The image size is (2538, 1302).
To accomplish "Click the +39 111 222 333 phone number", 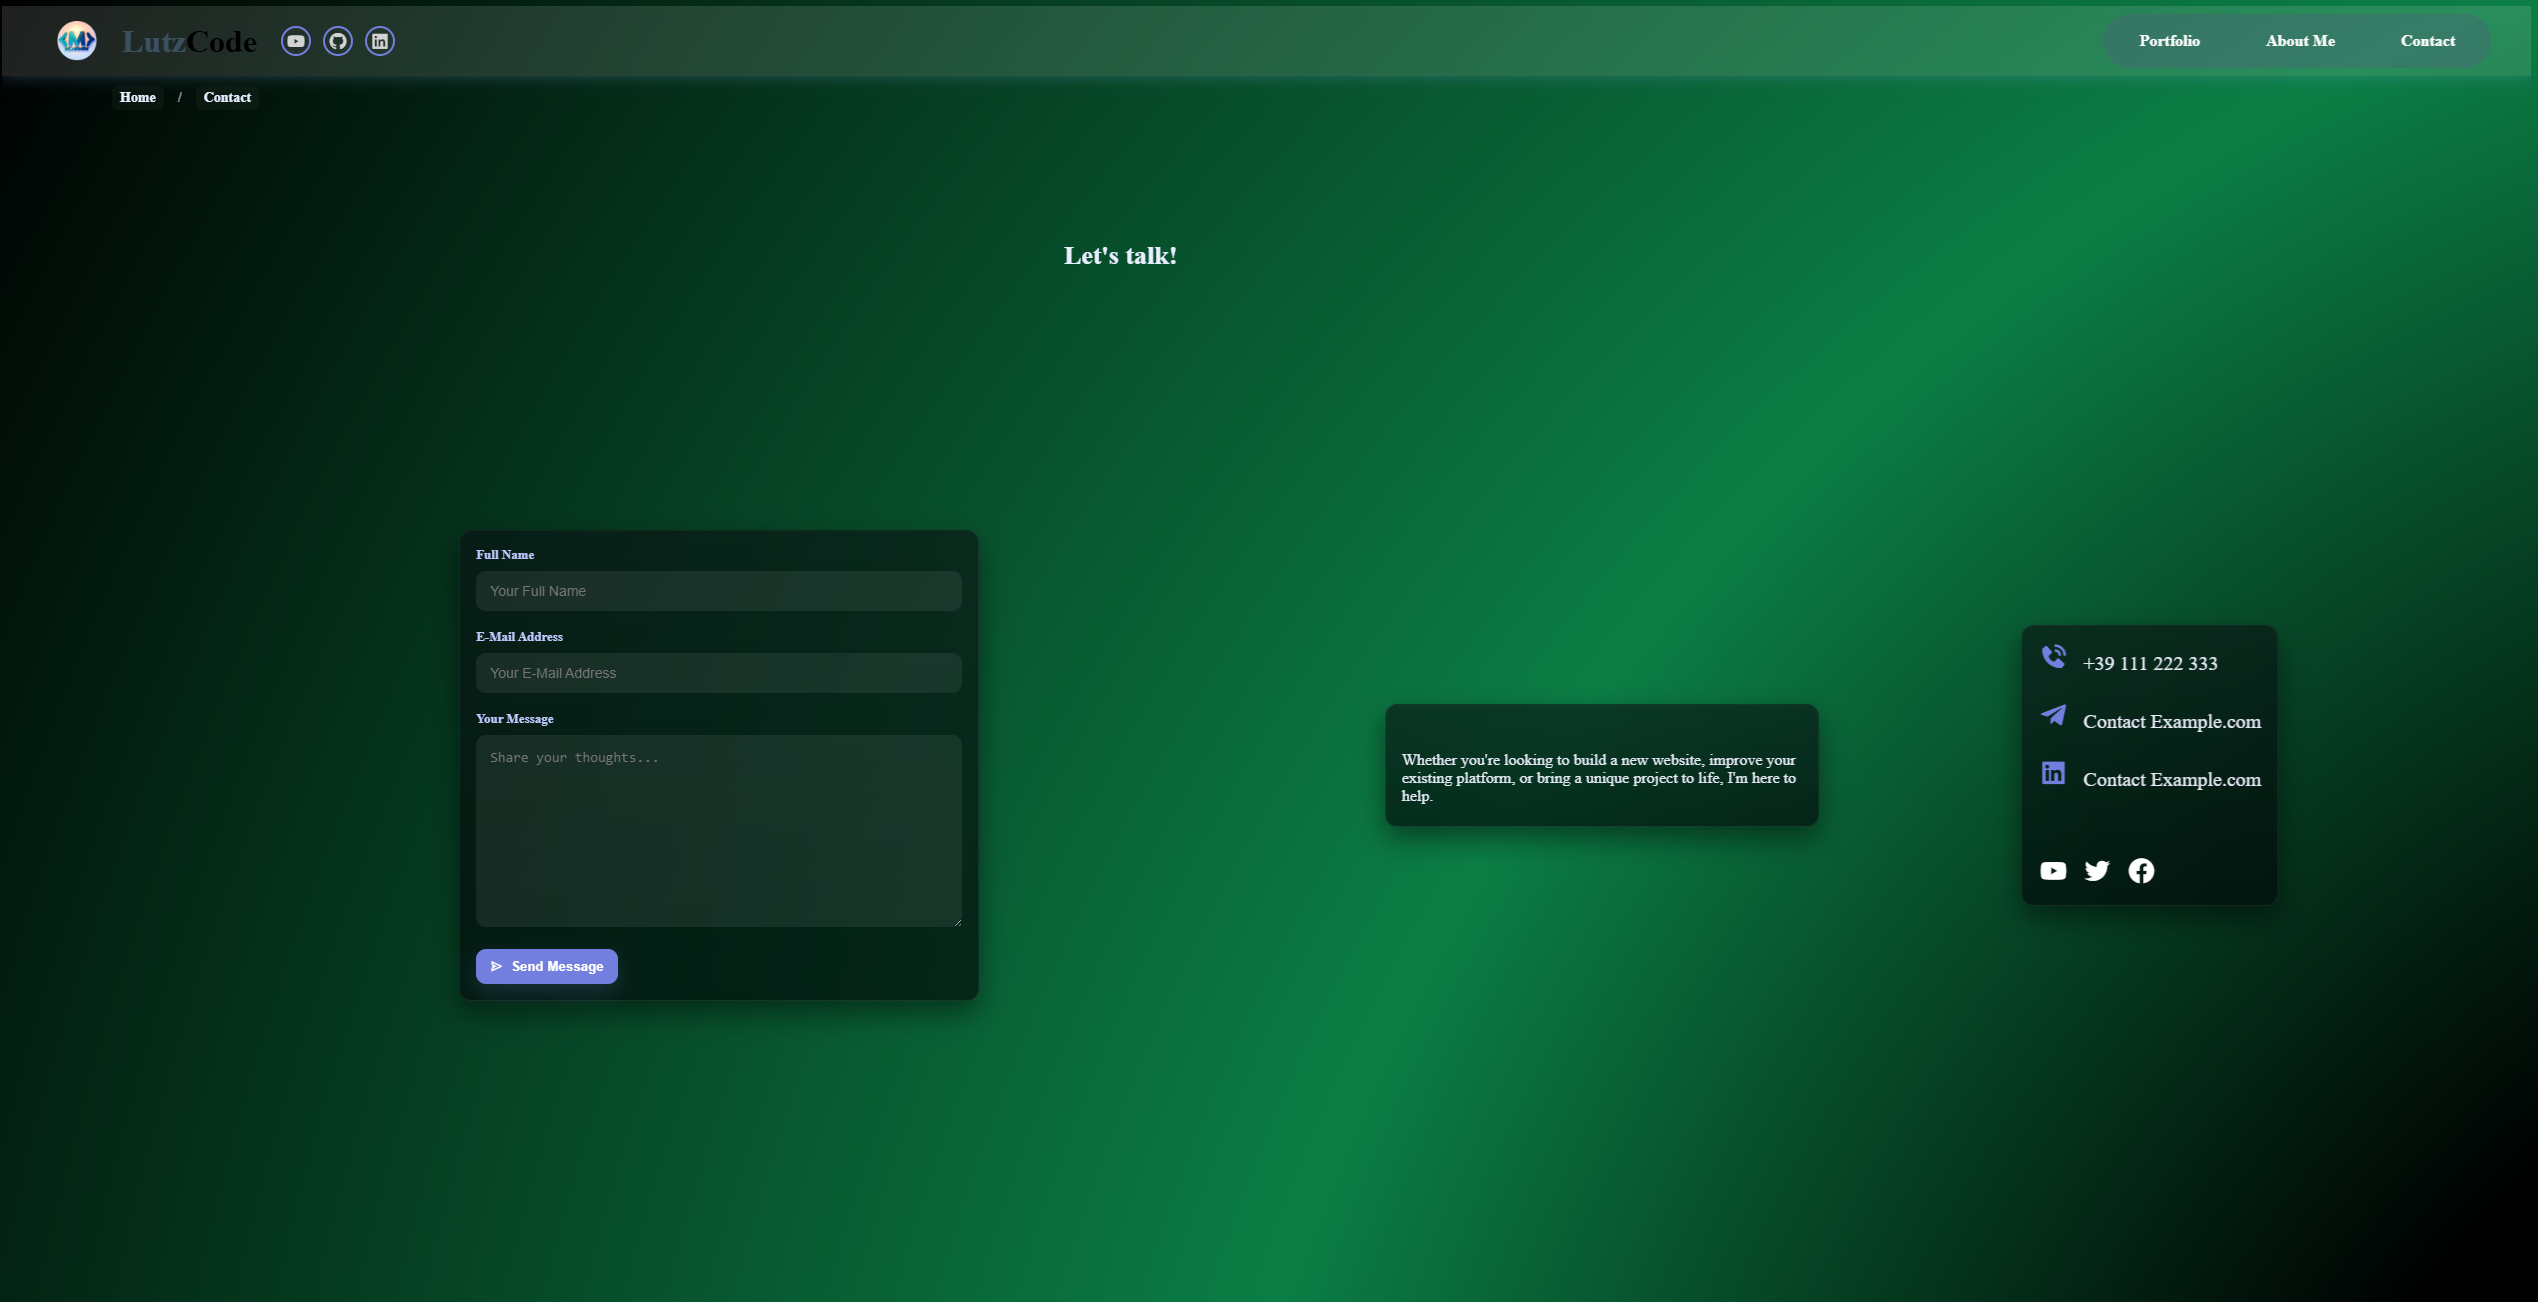I will pos(2150,664).
